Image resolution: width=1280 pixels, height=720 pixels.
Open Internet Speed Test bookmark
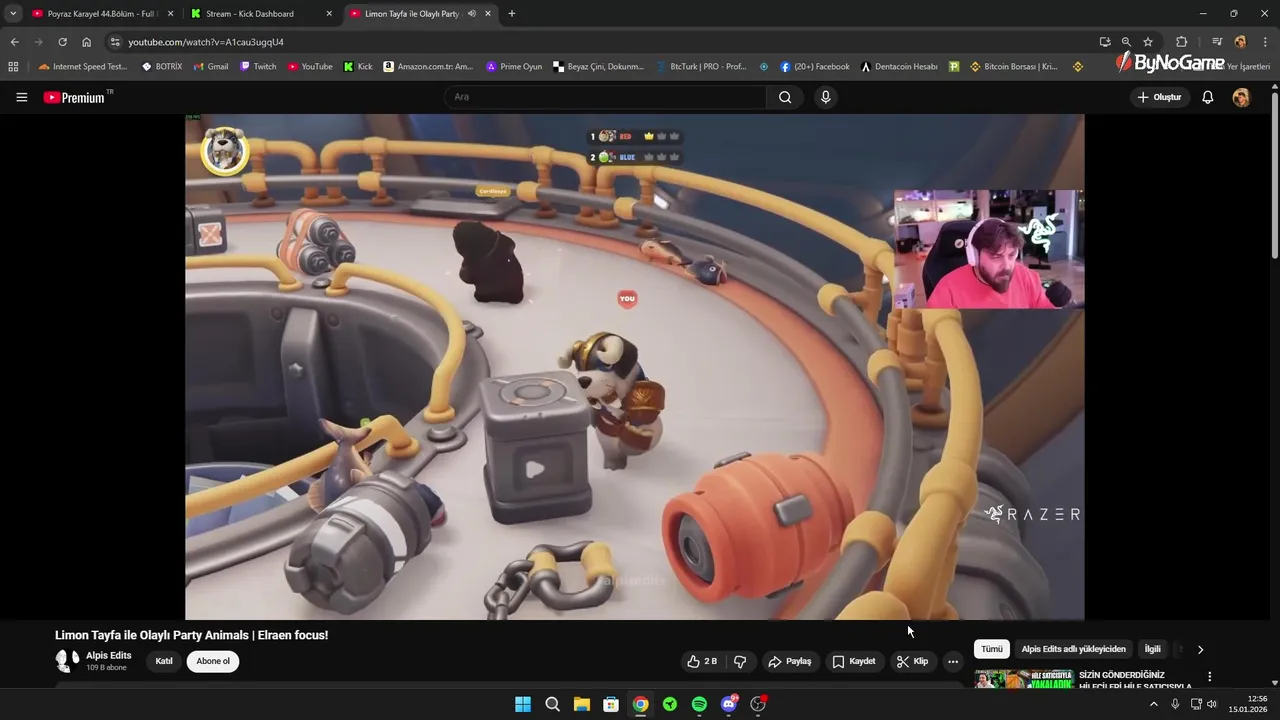(83, 67)
